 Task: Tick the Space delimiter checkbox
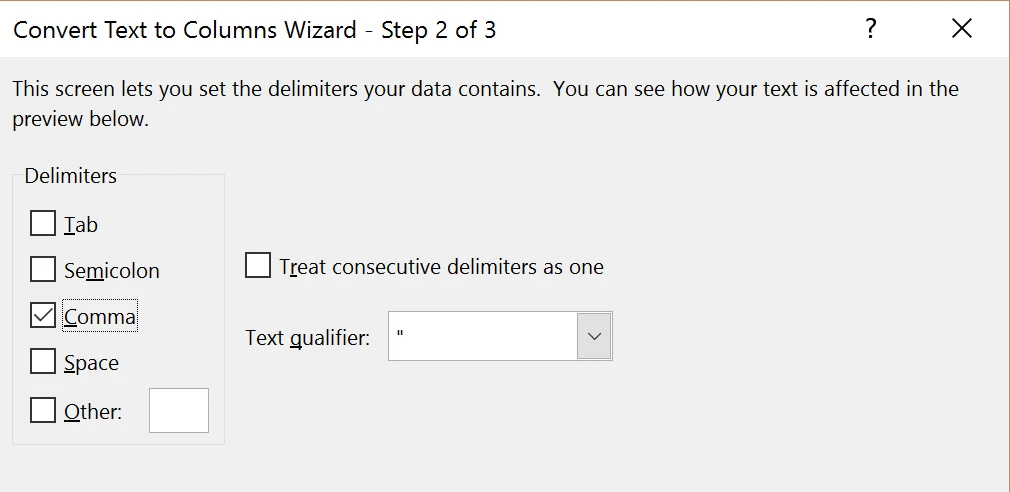43,361
